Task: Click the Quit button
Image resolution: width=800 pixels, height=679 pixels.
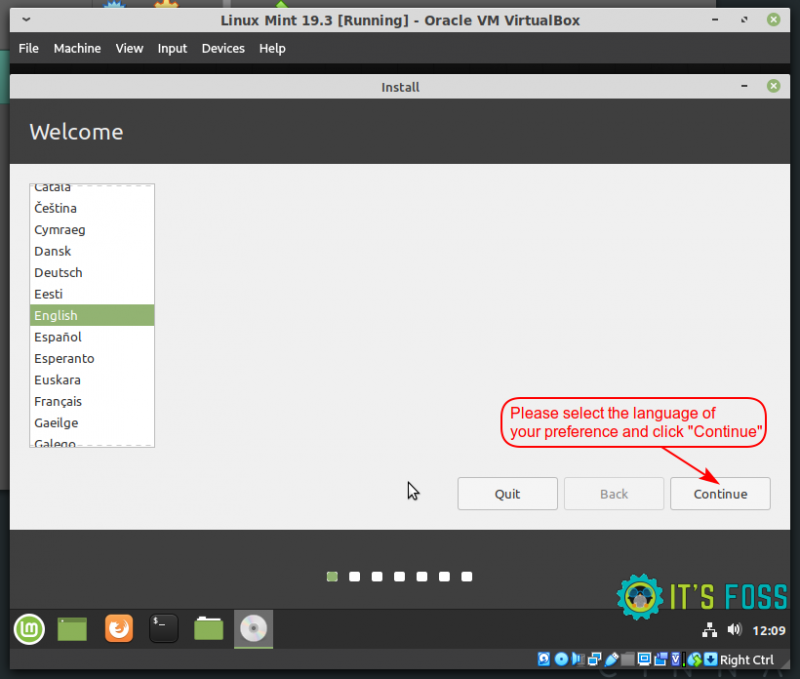Action: pyautogui.click(x=507, y=493)
